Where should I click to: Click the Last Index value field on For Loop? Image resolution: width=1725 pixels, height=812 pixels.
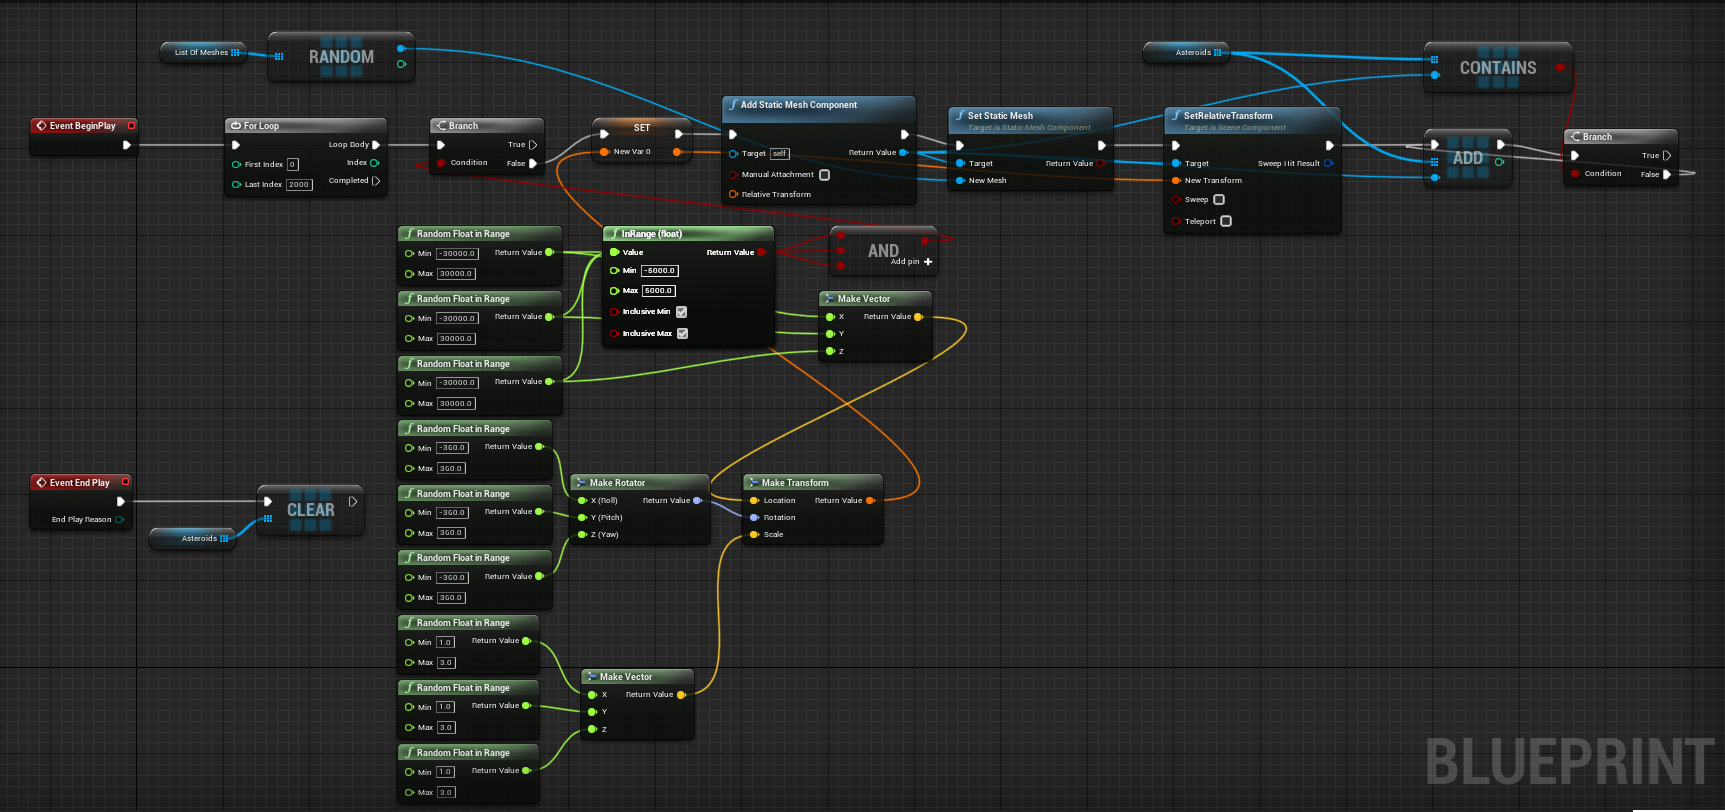(x=299, y=185)
